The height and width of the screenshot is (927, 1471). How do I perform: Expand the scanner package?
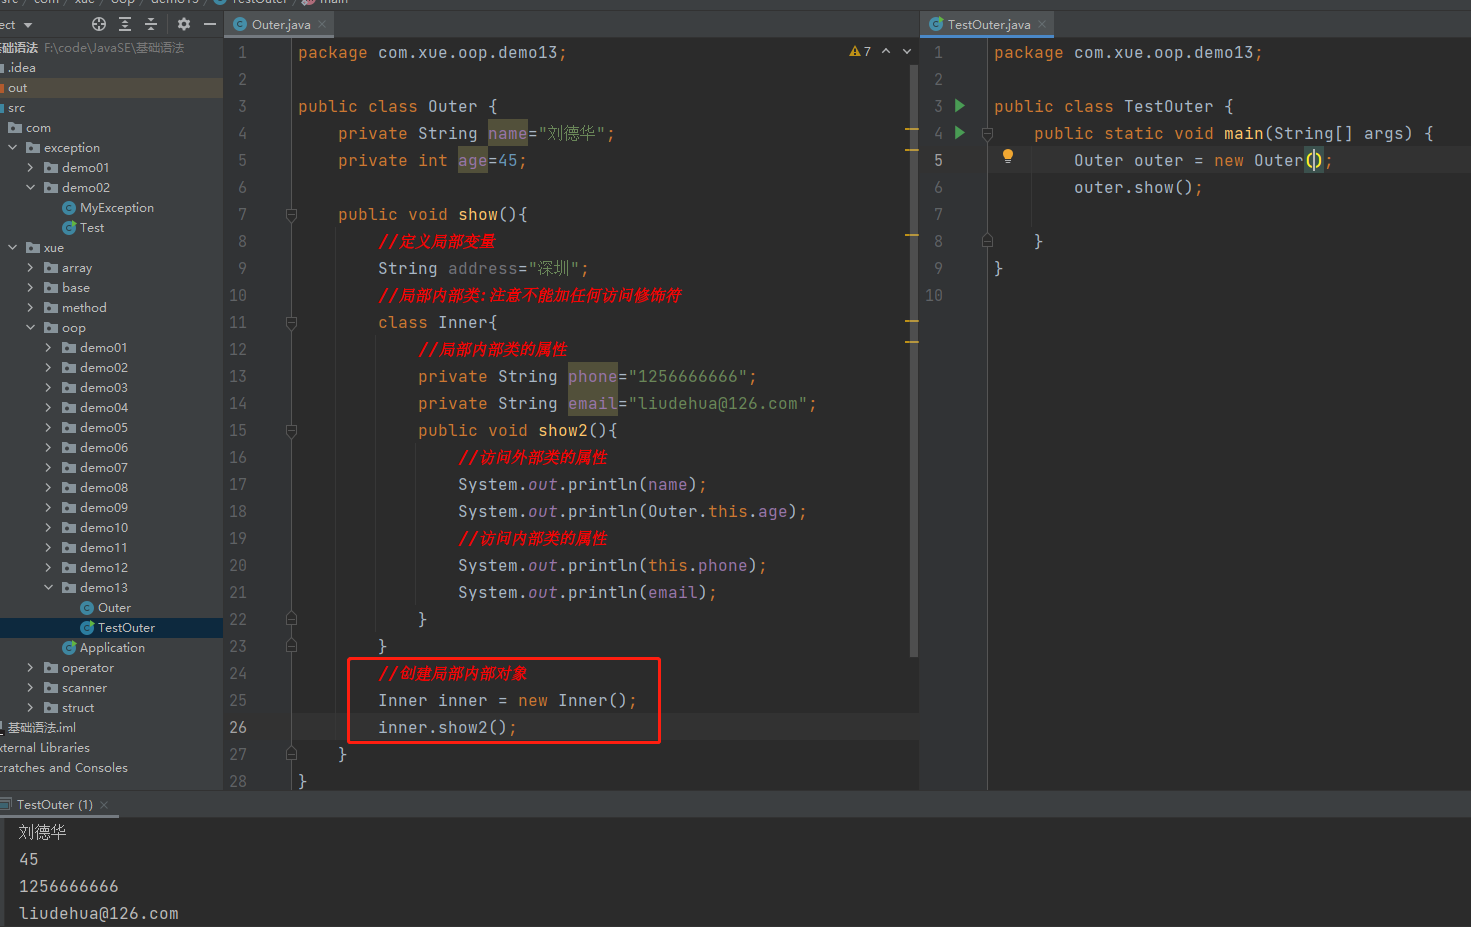click(30, 688)
